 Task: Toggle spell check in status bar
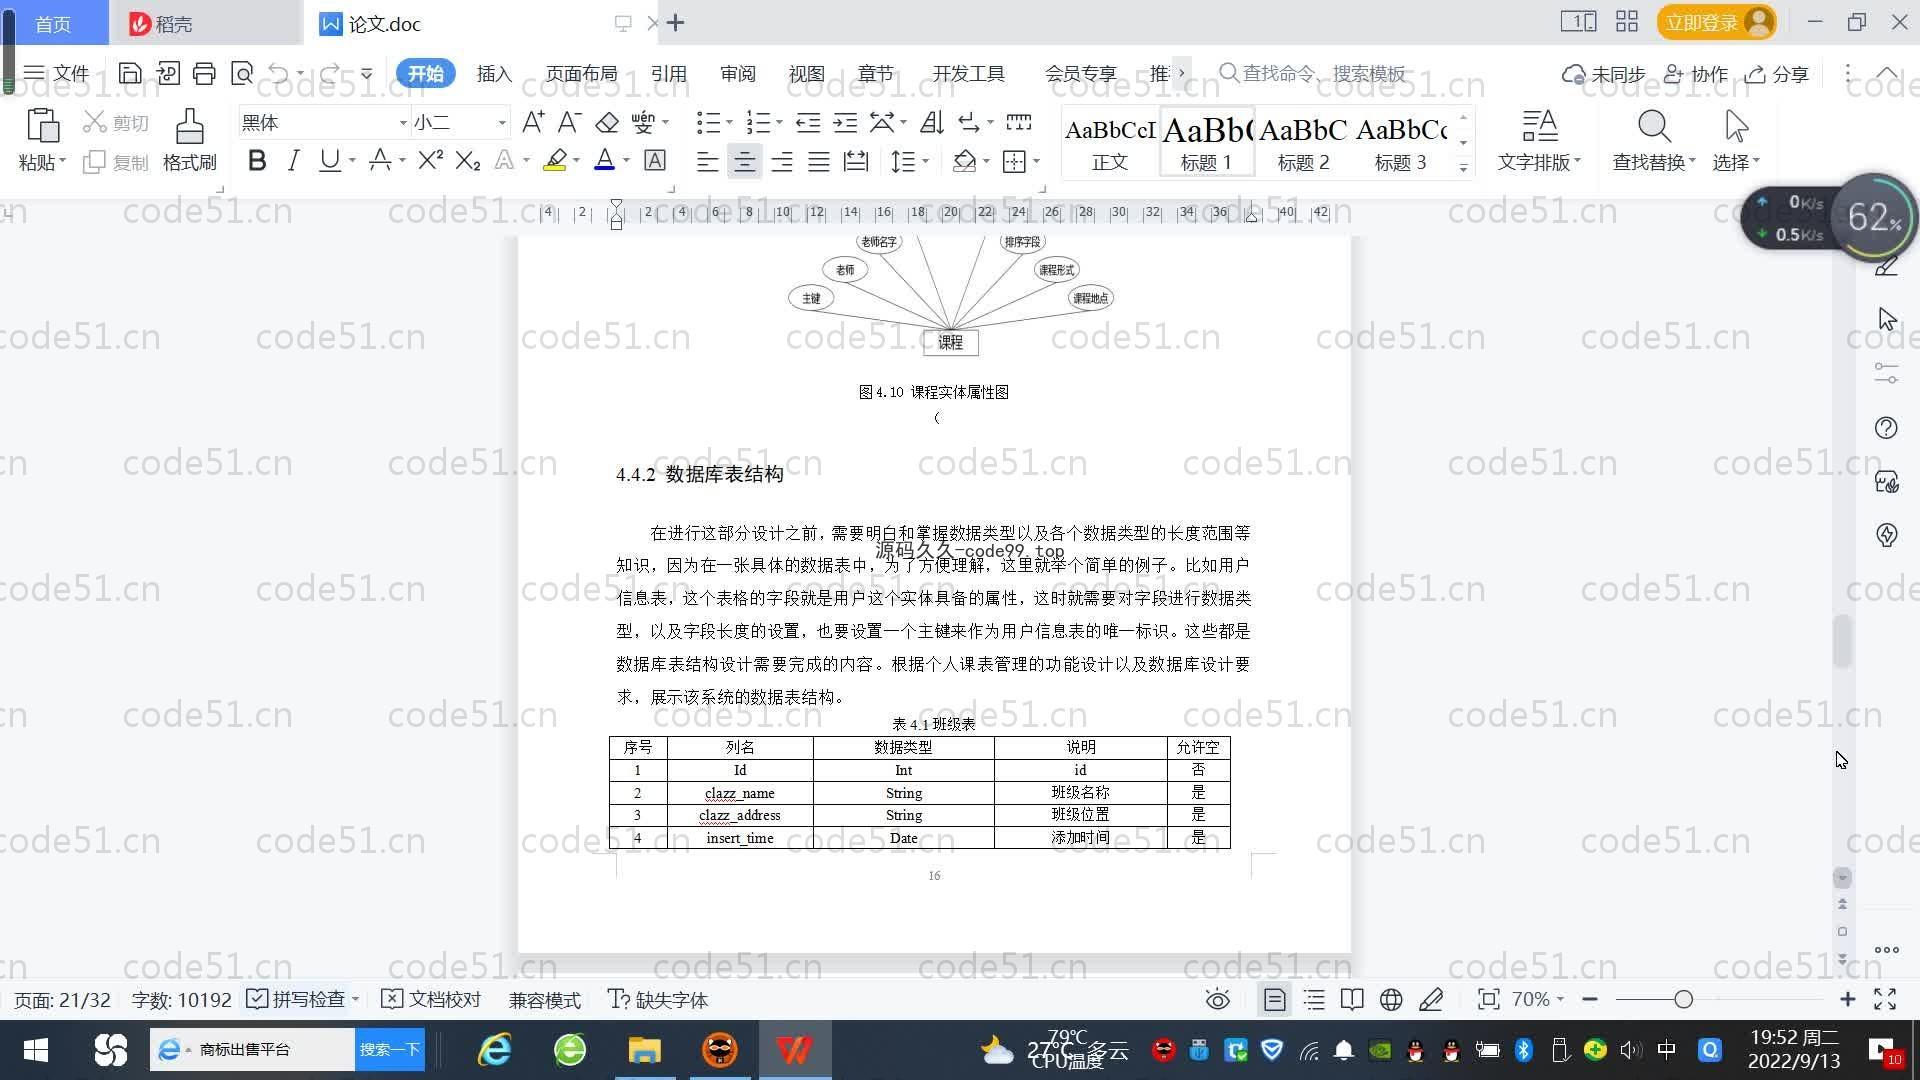[297, 1000]
